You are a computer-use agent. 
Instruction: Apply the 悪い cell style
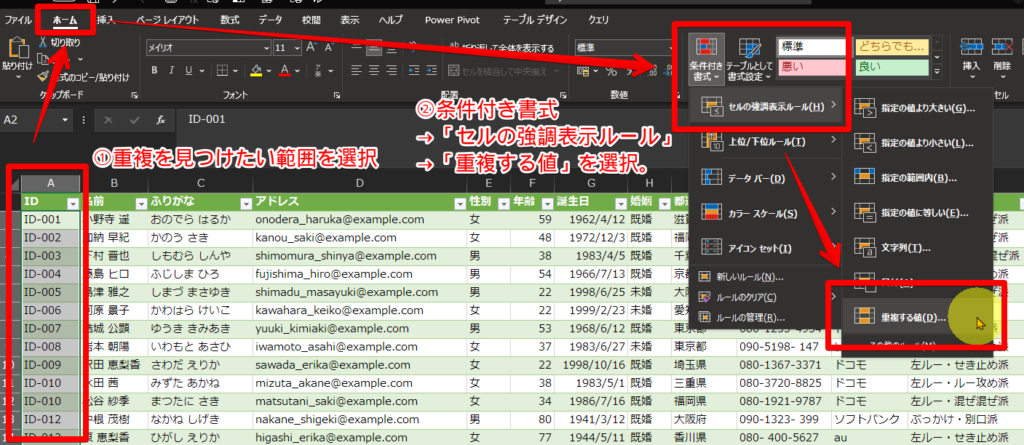(x=812, y=67)
